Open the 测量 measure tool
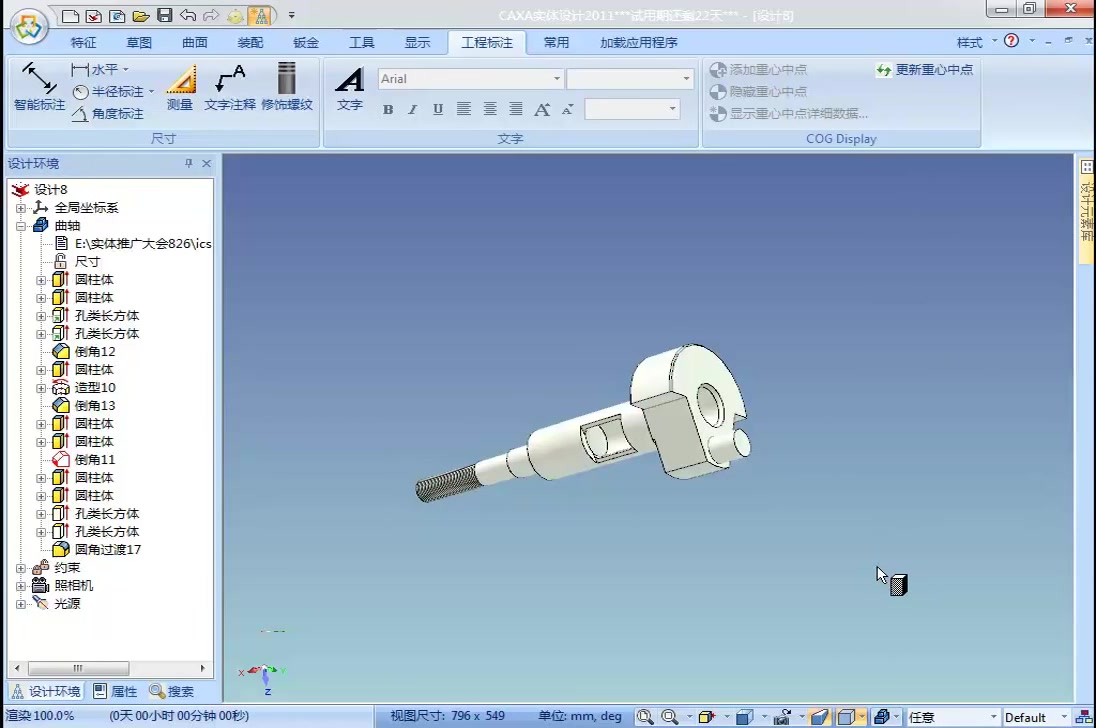 tap(180, 87)
